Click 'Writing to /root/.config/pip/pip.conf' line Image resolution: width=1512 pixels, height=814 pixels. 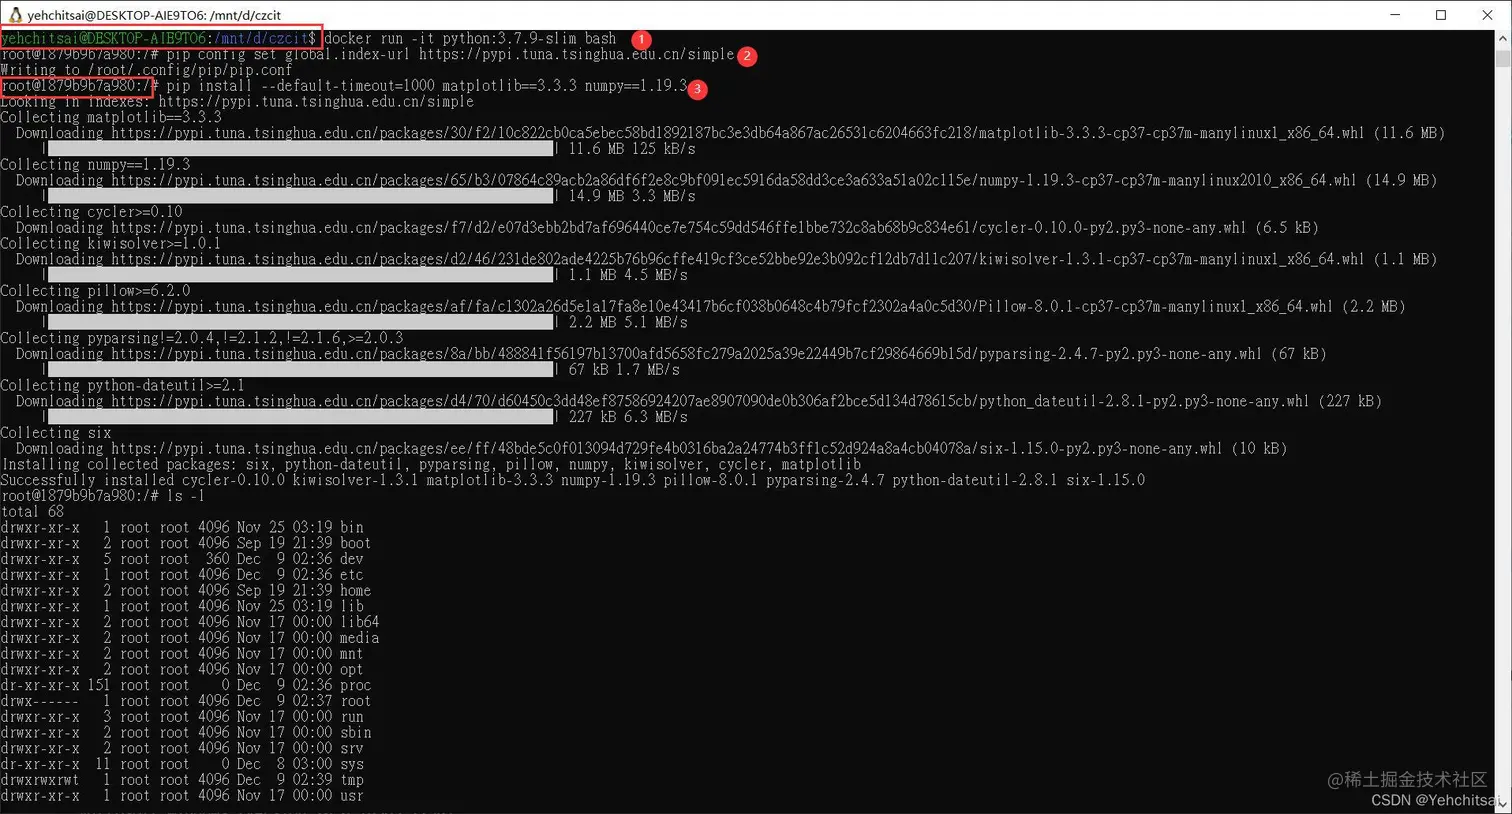[x=146, y=70]
